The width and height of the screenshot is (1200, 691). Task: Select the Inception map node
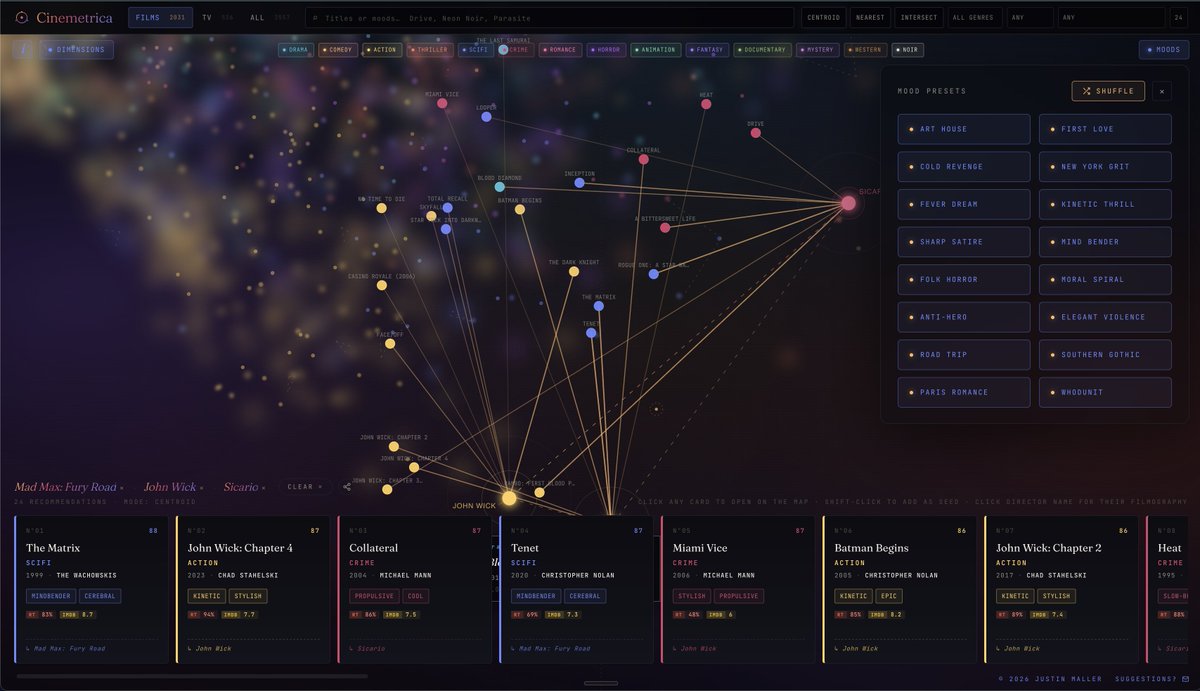click(579, 183)
